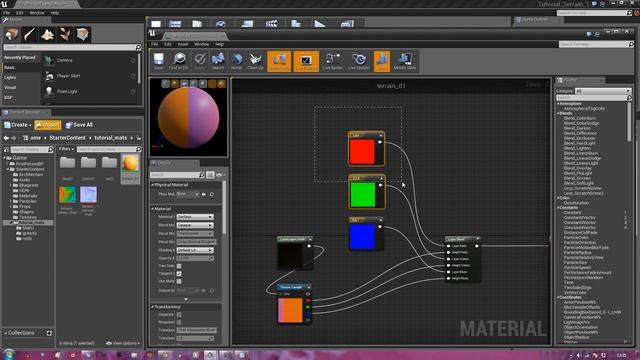Toggle the orange Stats toolbar button
Screen dimensions: 640x360
point(382,61)
